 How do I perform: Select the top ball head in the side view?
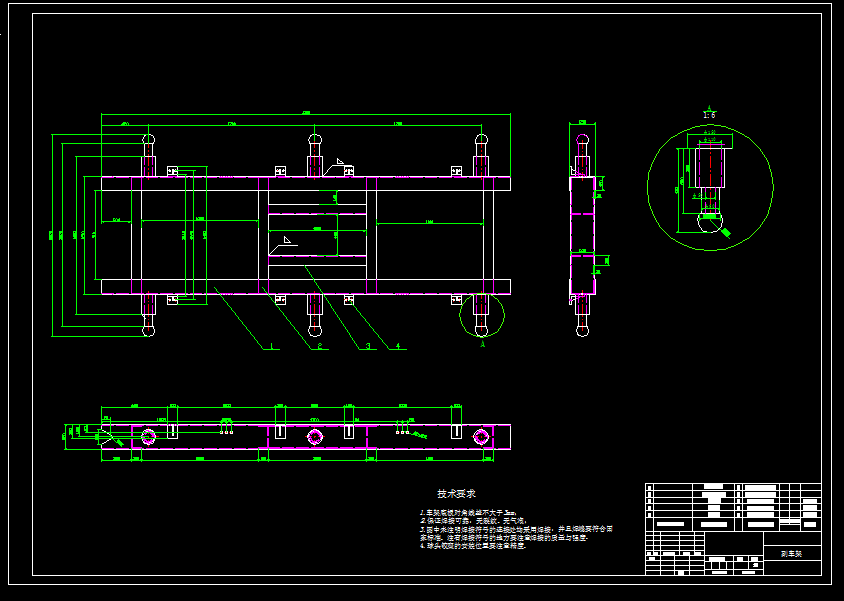coord(582,139)
